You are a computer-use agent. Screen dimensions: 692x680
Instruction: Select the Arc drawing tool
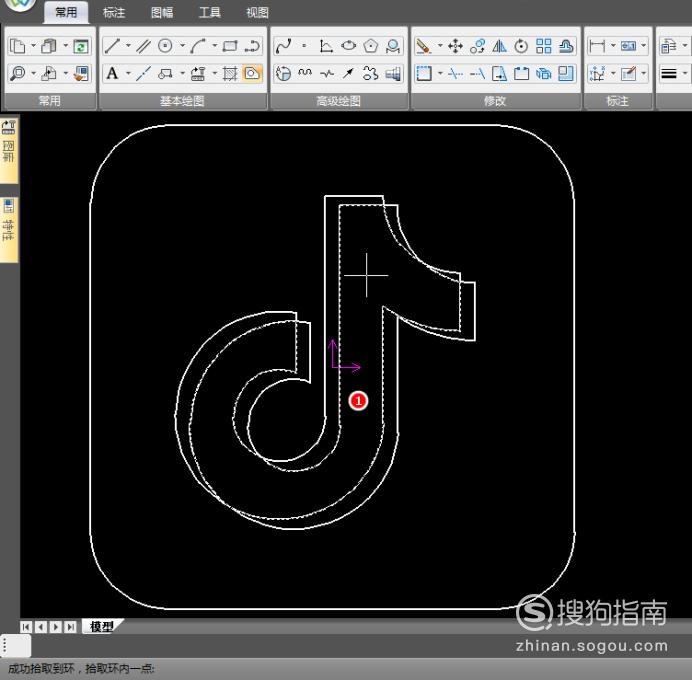tap(198, 45)
